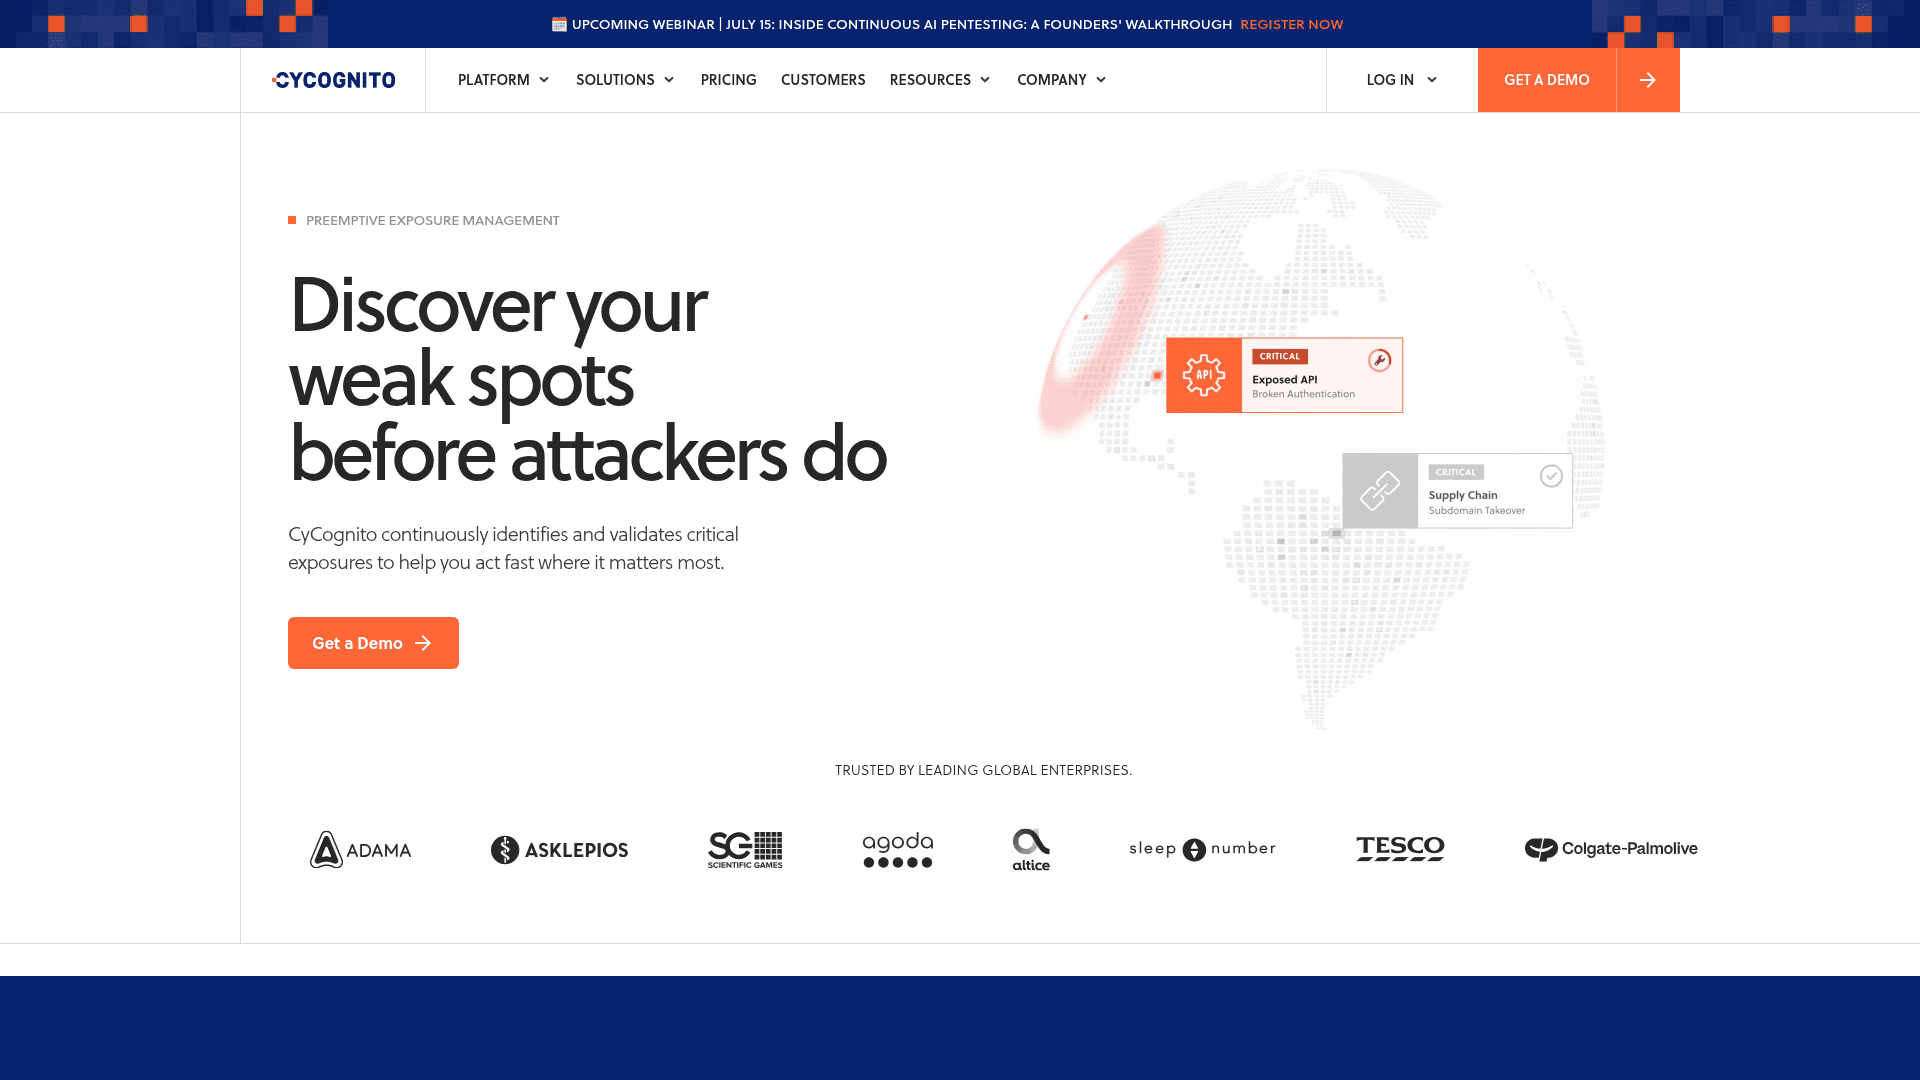Screen dimensions: 1920x1080
Task: Click the chain link icon on Supply Chain card
Action: point(1380,491)
